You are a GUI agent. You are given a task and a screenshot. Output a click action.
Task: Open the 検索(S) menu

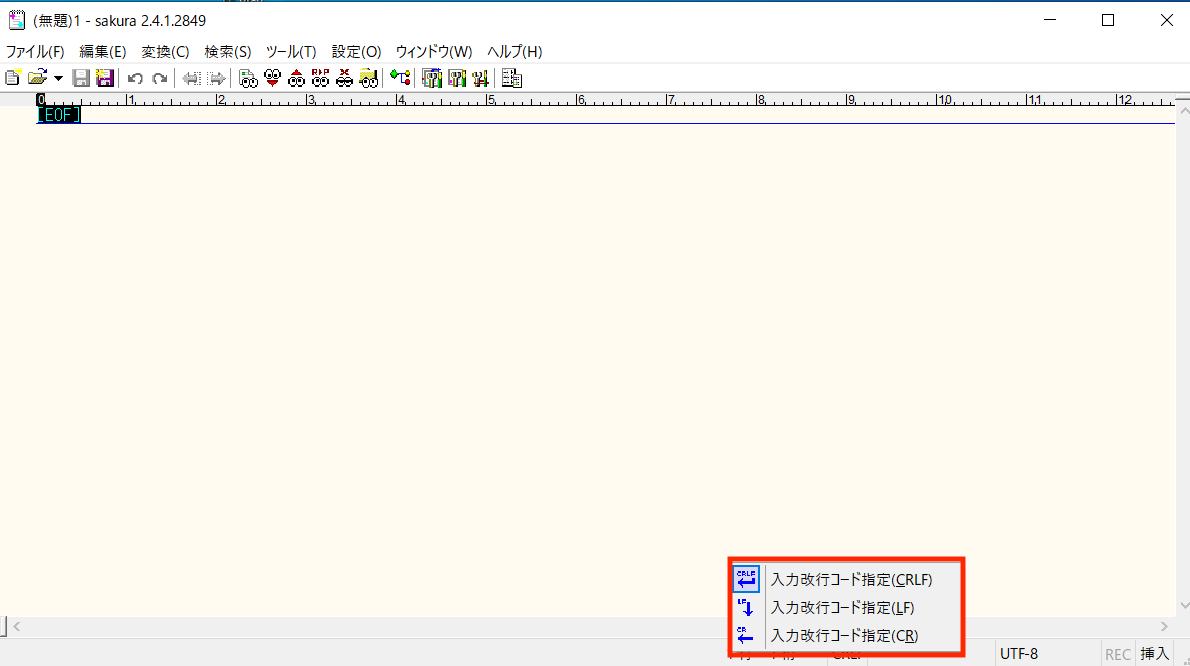coord(228,52)
